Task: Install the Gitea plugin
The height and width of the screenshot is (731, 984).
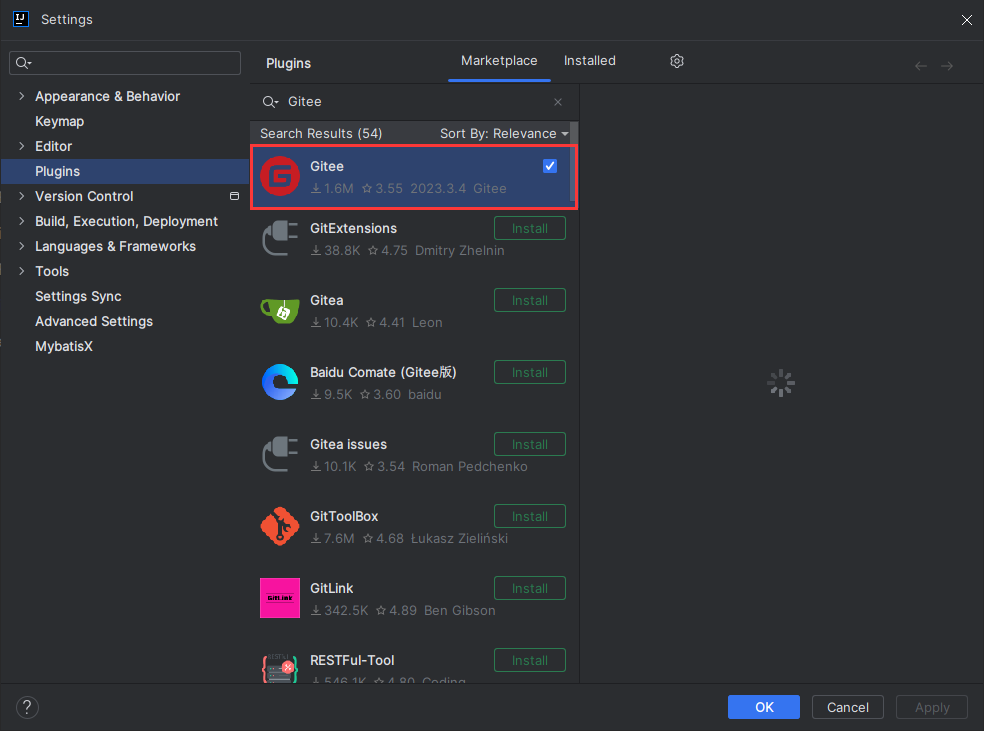Action: 530,301
